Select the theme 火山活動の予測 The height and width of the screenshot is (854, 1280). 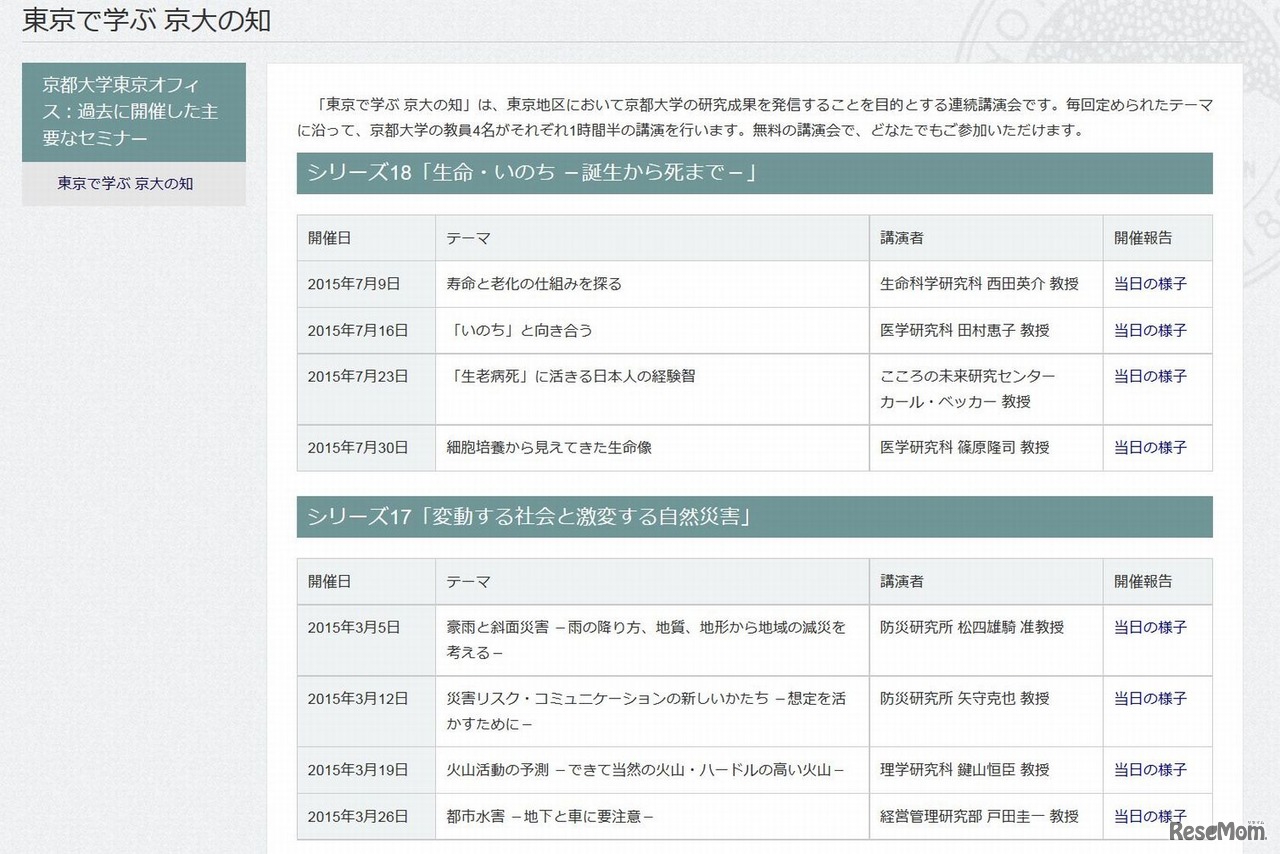(646, 770)
